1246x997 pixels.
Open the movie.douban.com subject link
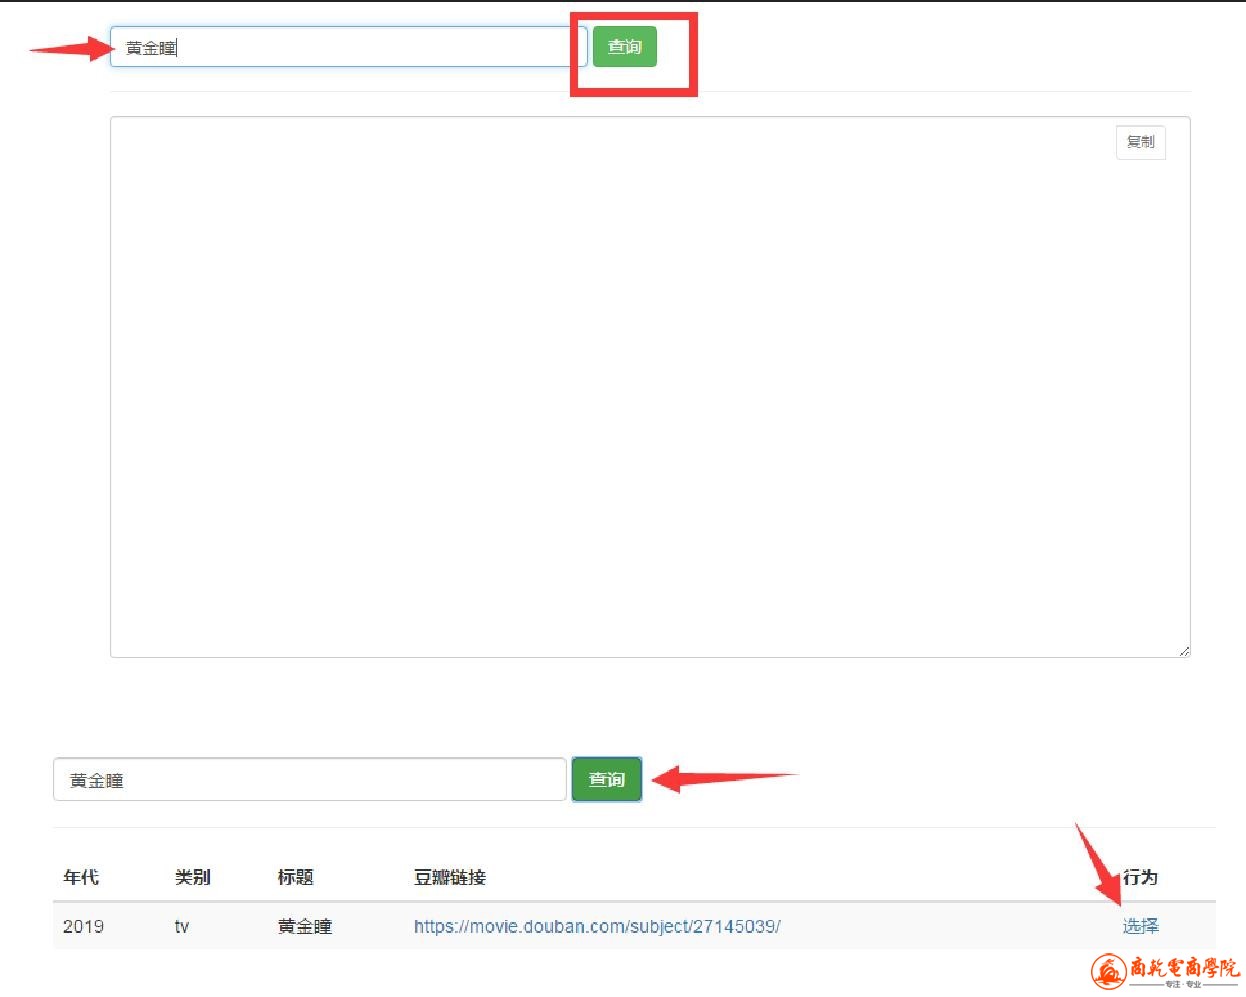point(597,926)
